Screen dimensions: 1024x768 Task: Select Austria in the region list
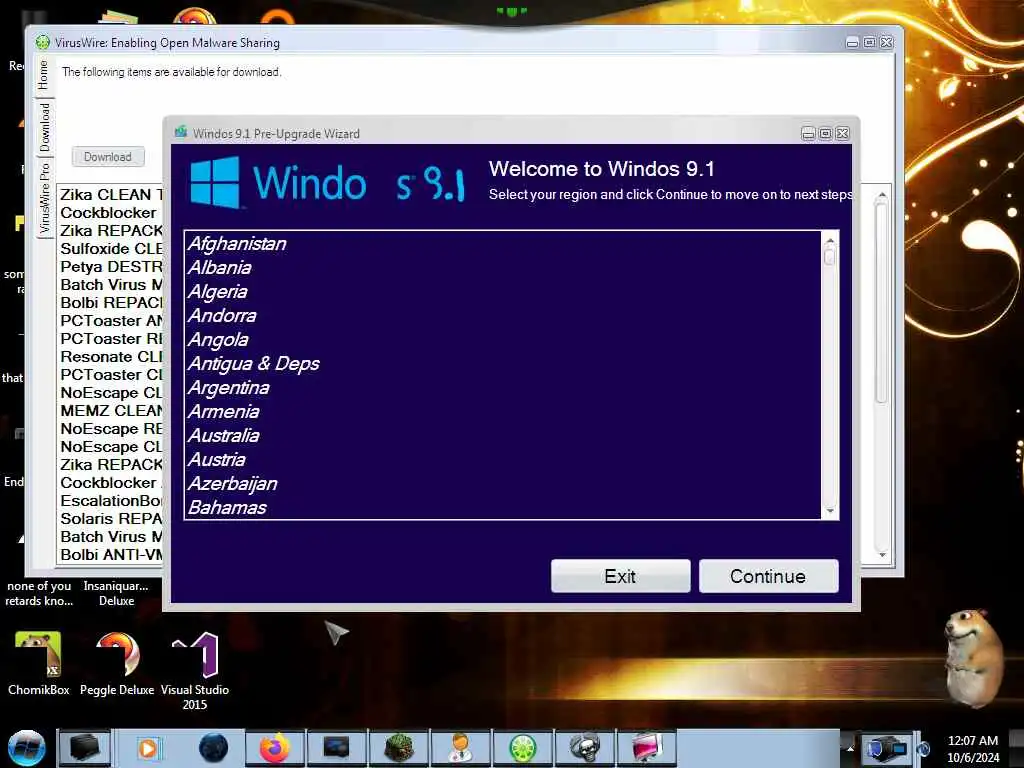(x=503, y=460)
